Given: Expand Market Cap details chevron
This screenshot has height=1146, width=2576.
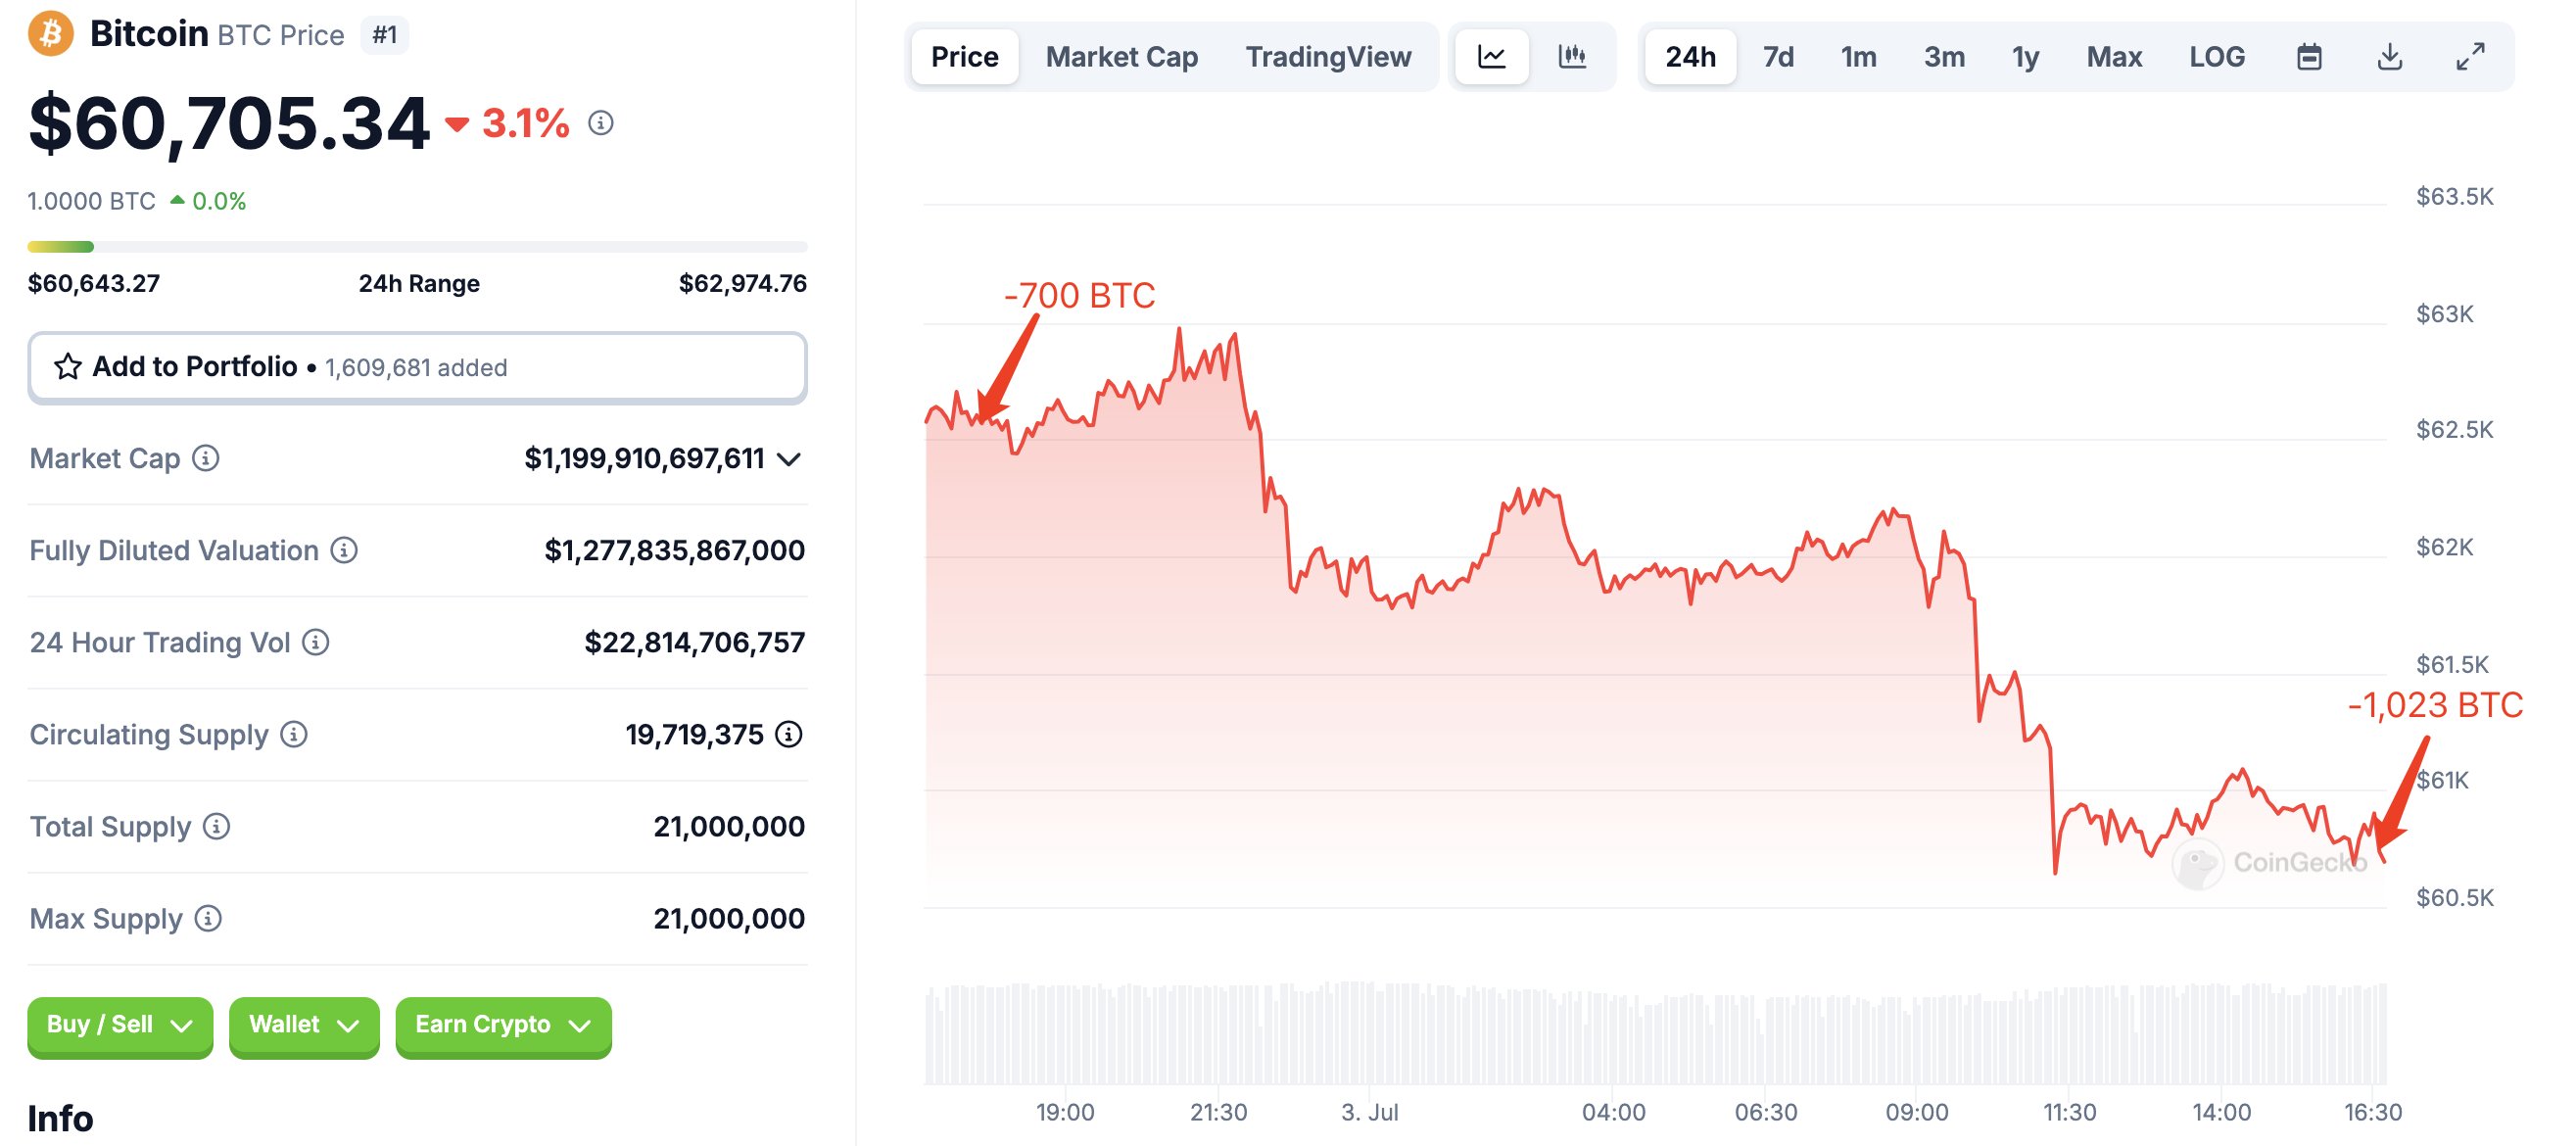Looking at the screenshot, I should (789, 459).
